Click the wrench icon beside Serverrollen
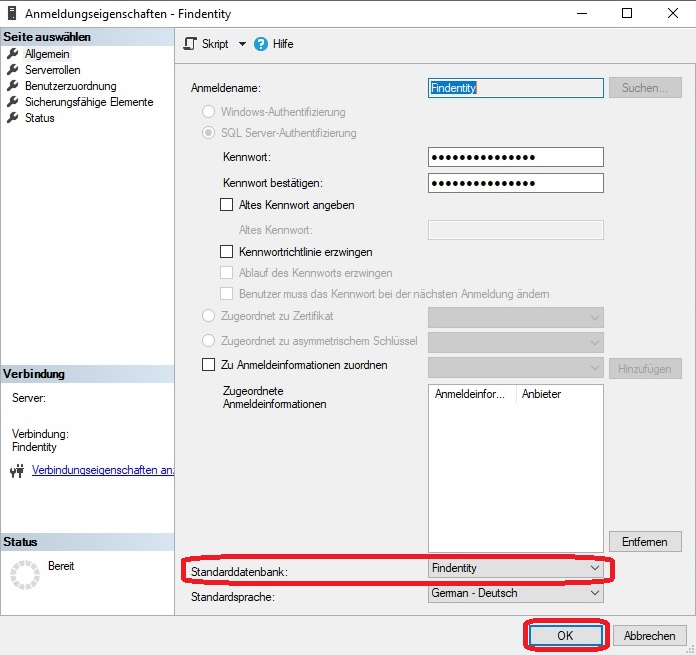This screenshot has width=696, height=655. pos(12,70)
